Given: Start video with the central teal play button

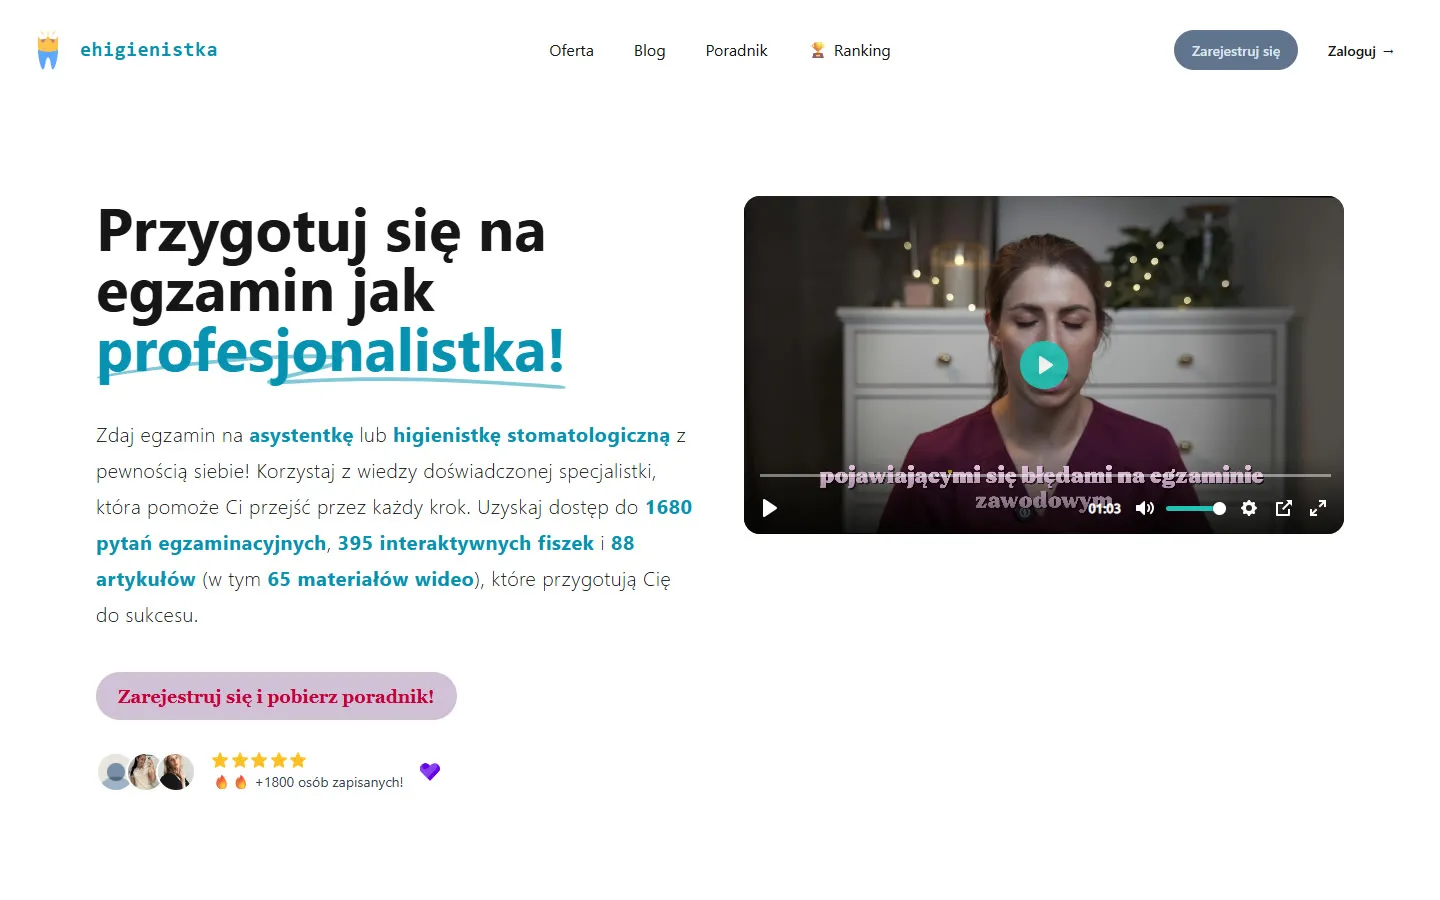Looking at the screenshot, I should [x=1044, y=365].
